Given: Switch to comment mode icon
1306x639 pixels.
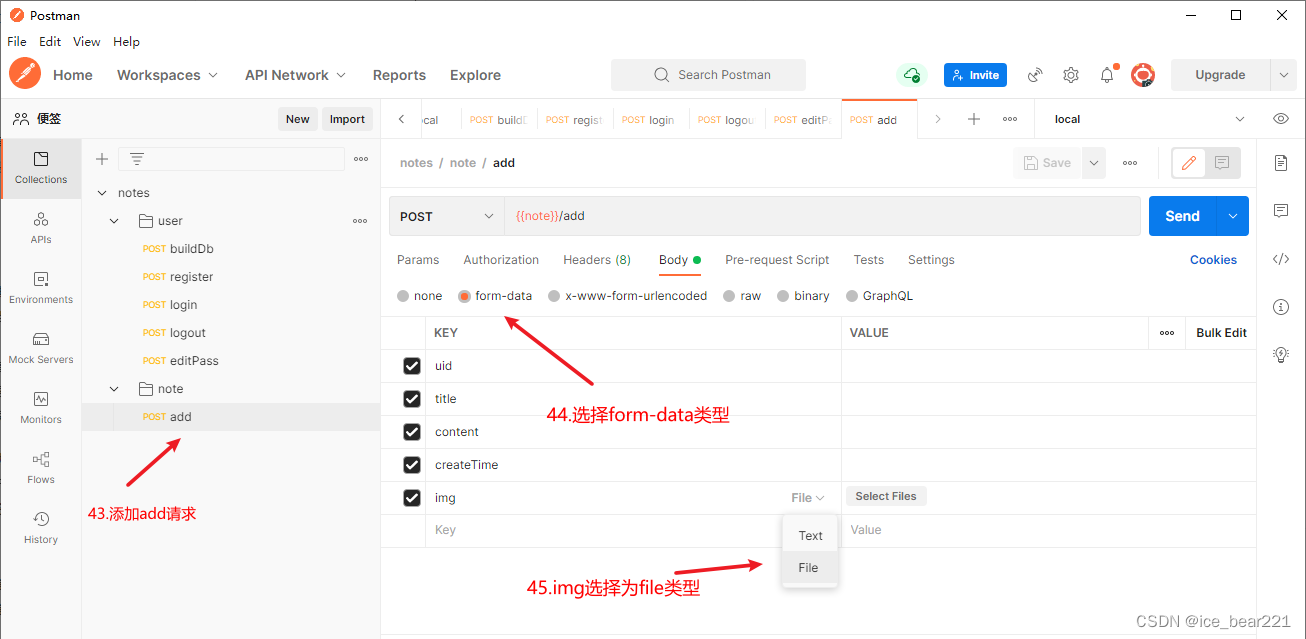Looking at the screenshot, I should (1222, 163).
